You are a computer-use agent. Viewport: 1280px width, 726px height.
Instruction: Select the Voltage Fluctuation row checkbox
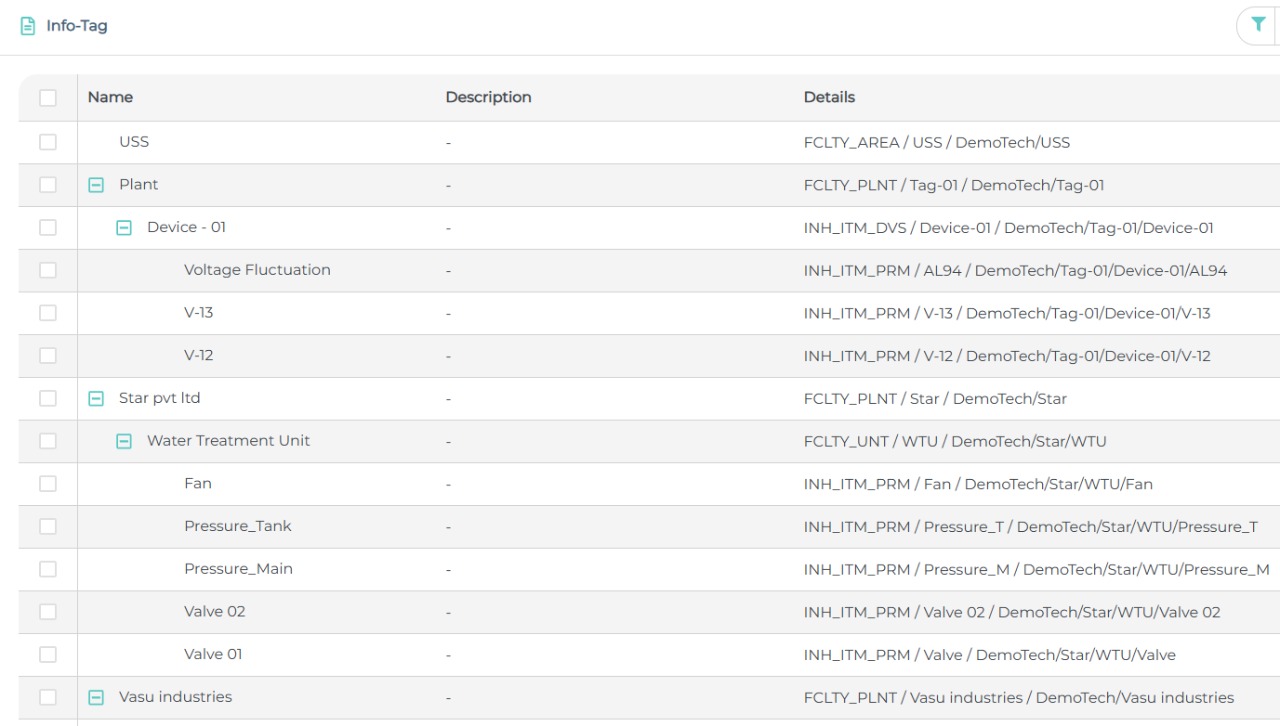pos(48,270)
